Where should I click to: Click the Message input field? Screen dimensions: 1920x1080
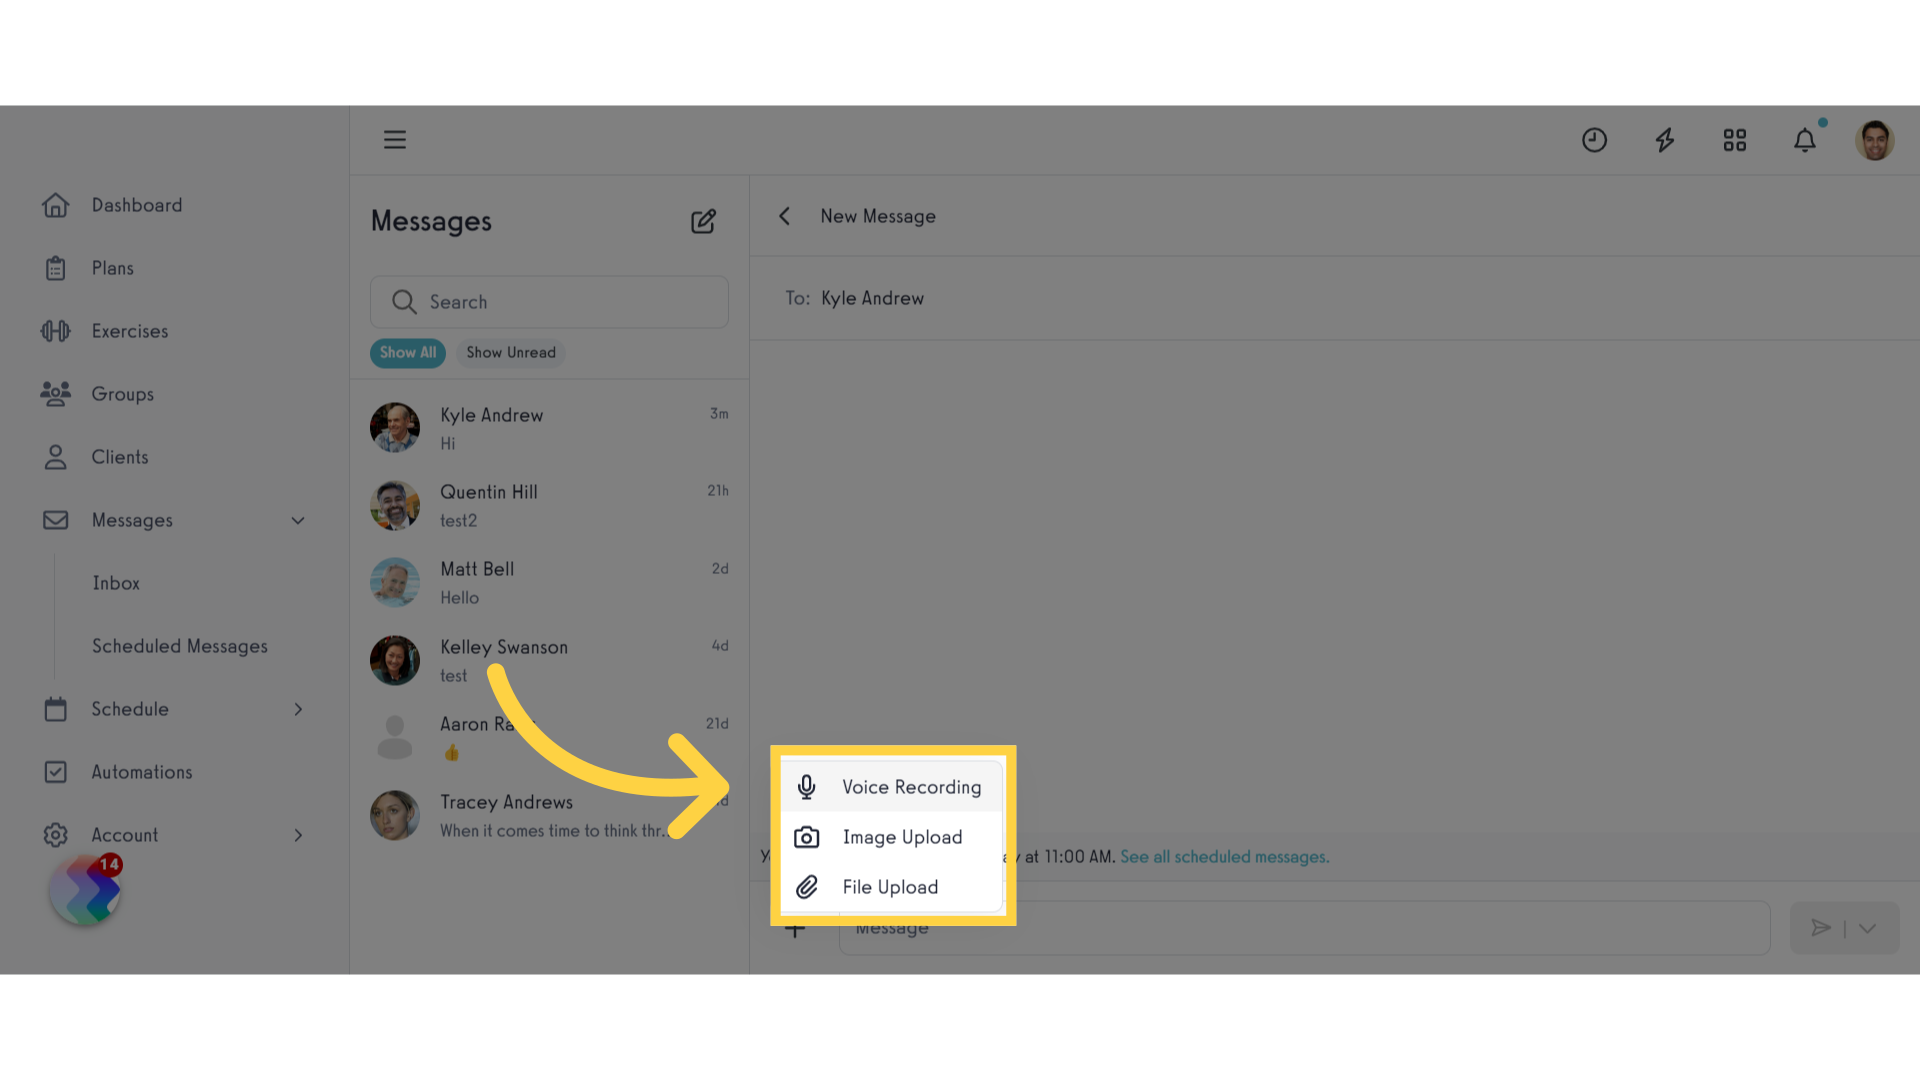tap(1304, 927)
